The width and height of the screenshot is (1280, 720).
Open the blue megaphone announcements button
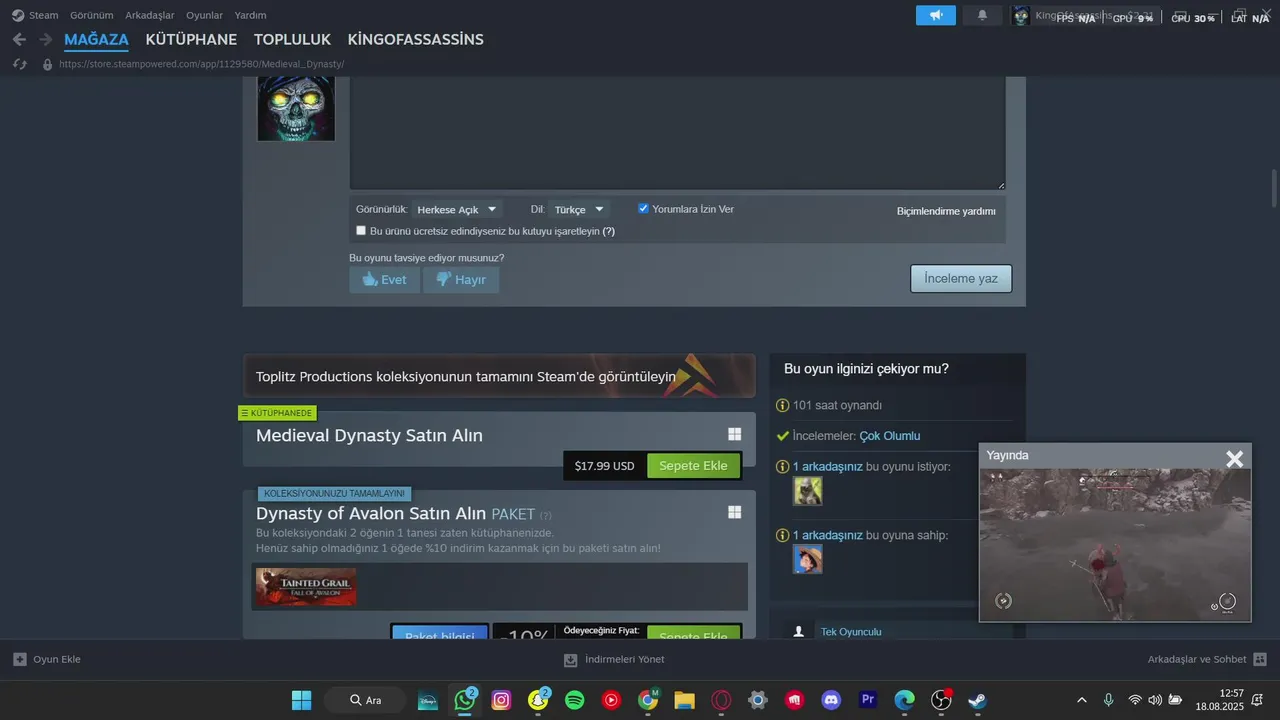click(936, 15)
